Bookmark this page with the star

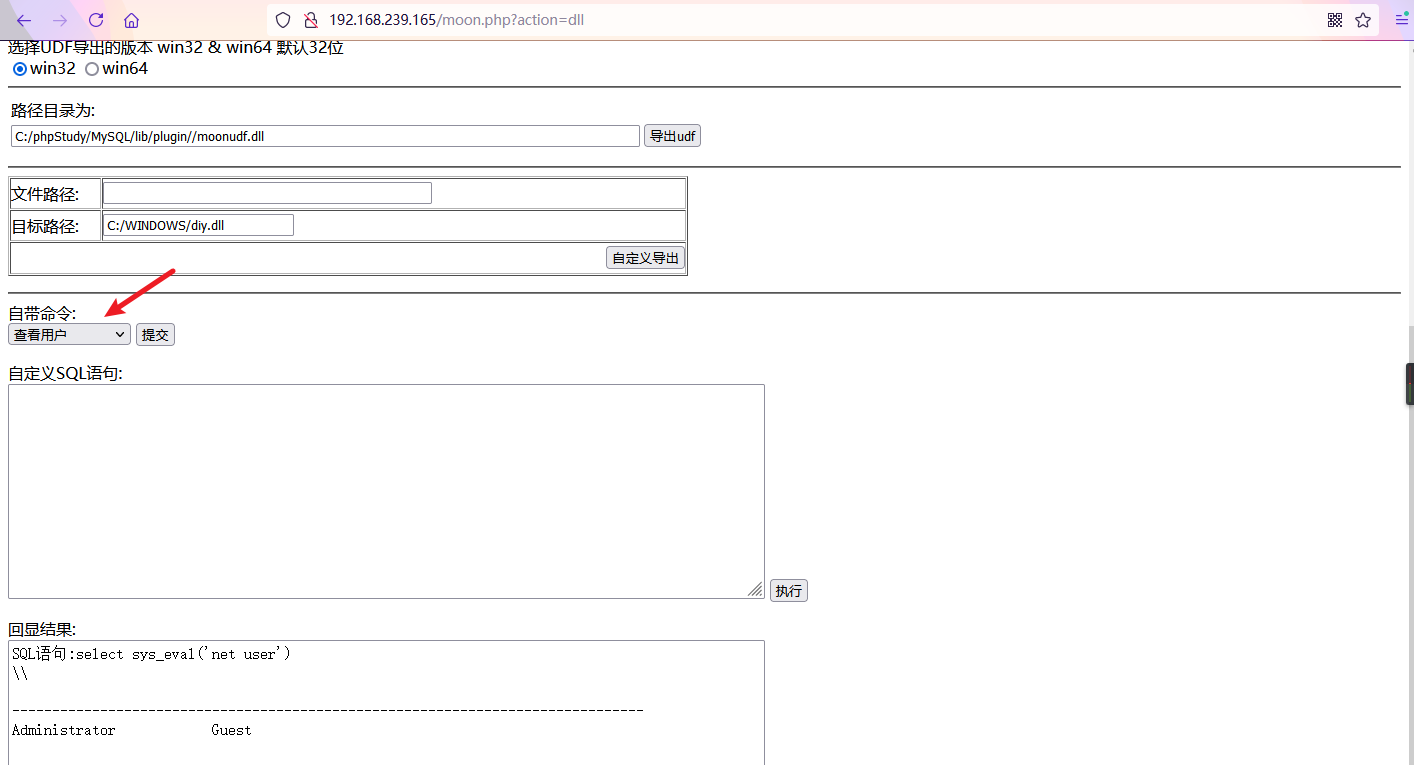(x=1363, y=20)
